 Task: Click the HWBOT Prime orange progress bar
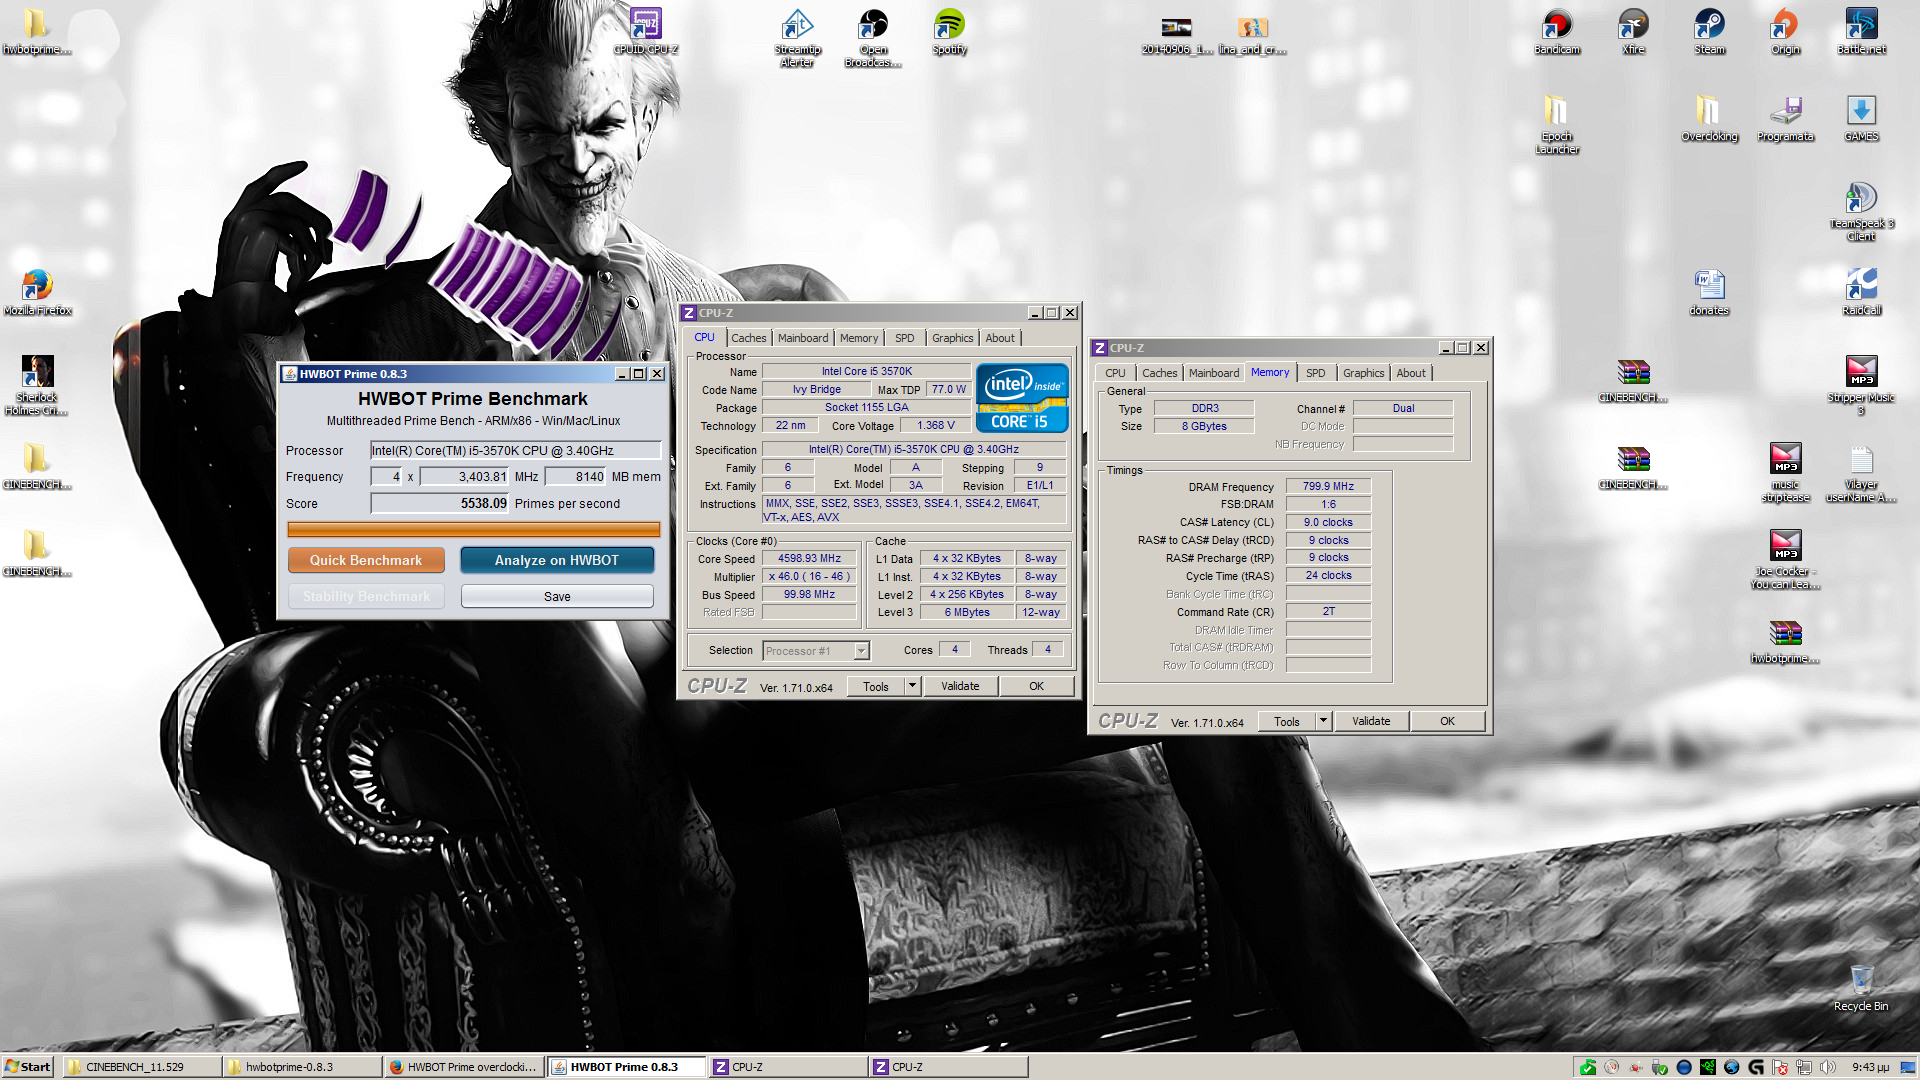473,529
